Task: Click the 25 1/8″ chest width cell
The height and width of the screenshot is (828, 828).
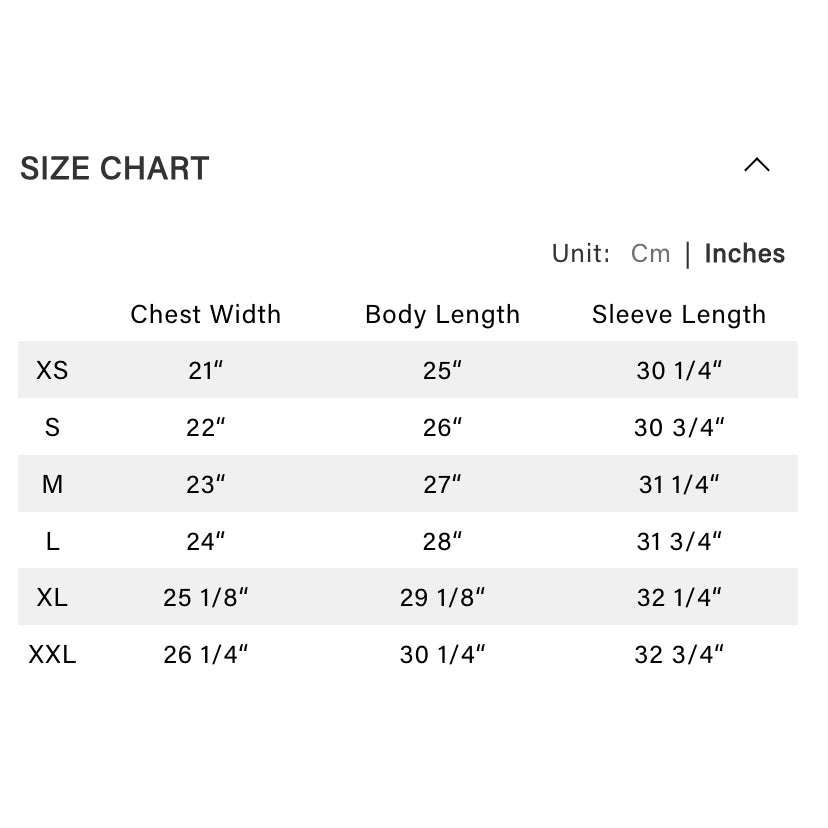Action: (x=206, y=598)
